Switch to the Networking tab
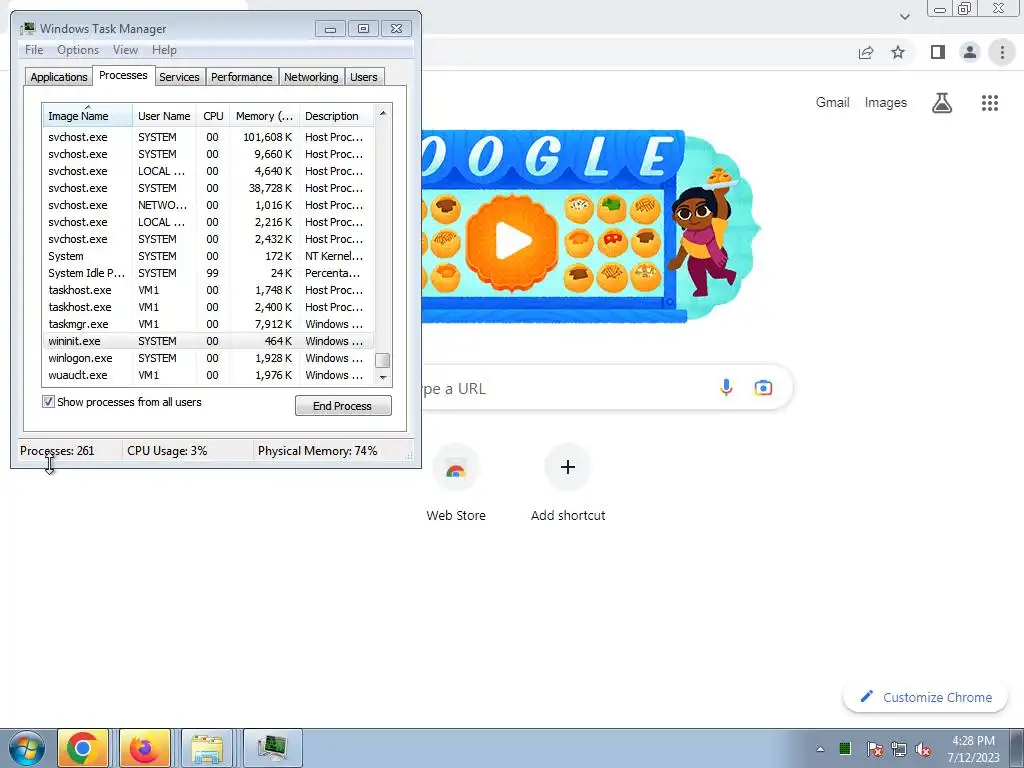1024x768 pixels. pyautogui.click(x=311, y=77)
